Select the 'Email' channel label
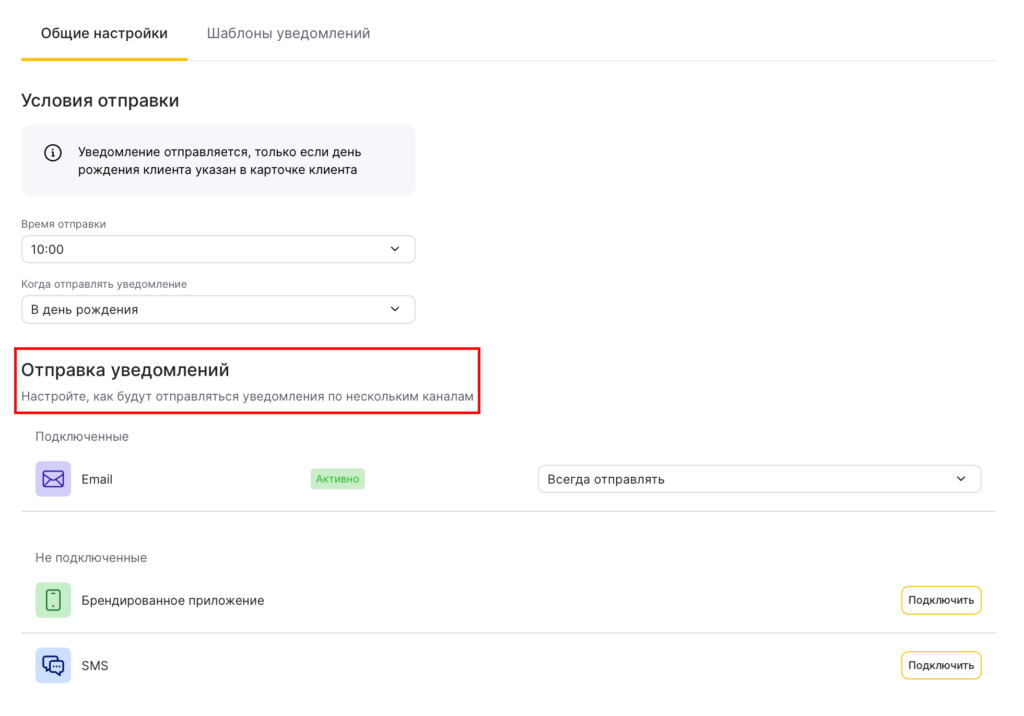Viewport: 1024px width, 716px height. (x=97, y=479)
